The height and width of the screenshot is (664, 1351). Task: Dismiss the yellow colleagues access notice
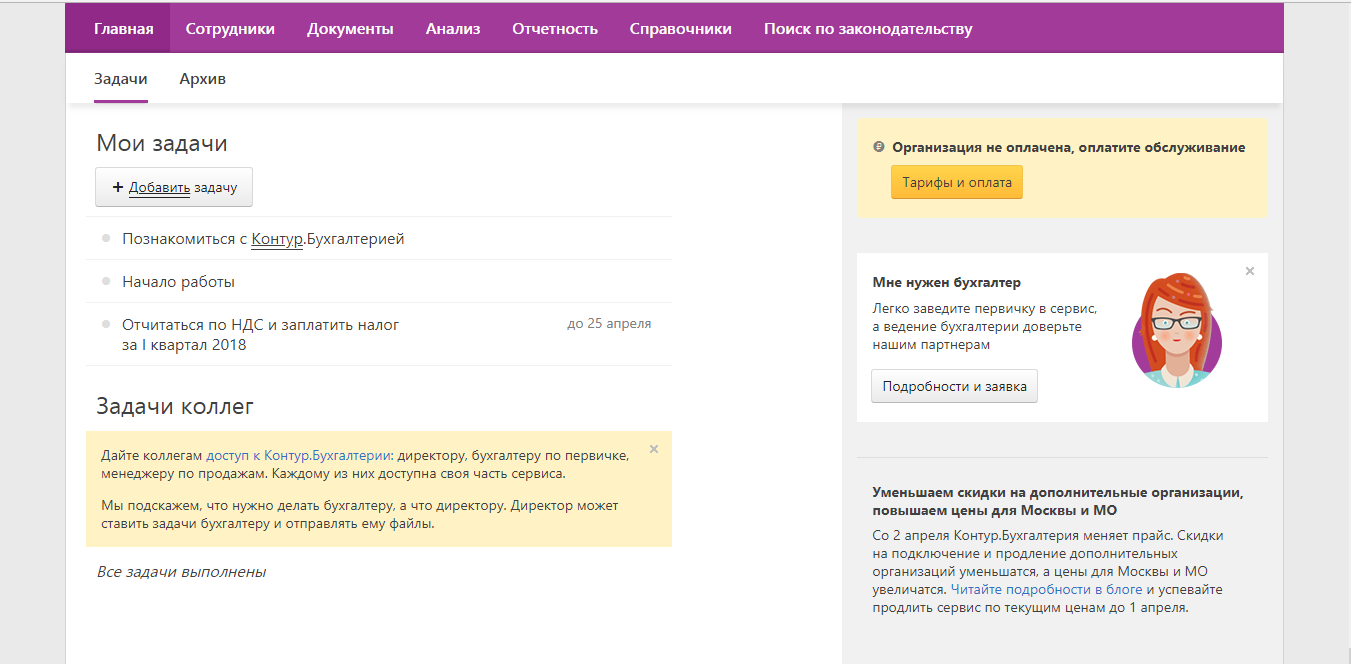[x=654, y=449]
